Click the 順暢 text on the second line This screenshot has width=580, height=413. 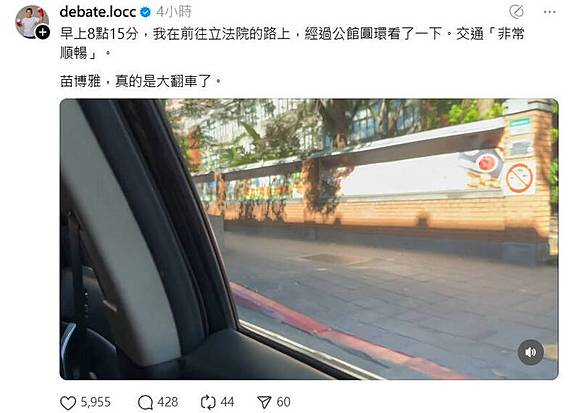(x=74, y=52)
